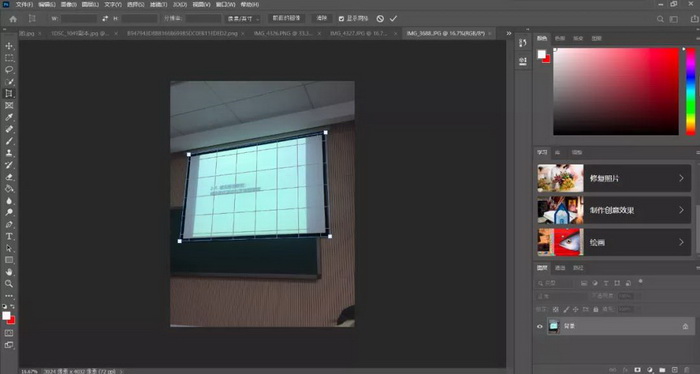Open the 像素/英寸 resolution unit dropdown
Screen dimensions: 700x374
point(243,19)
